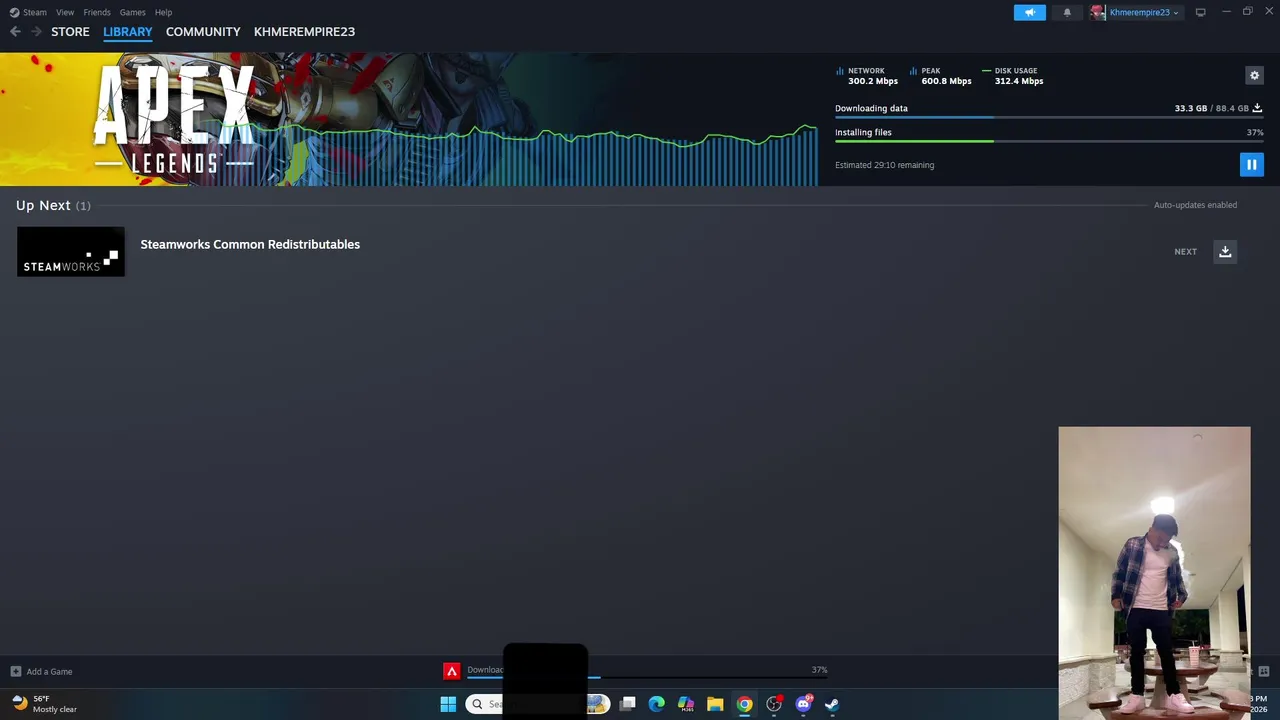Open the Help menu

[x=163, y=12]
